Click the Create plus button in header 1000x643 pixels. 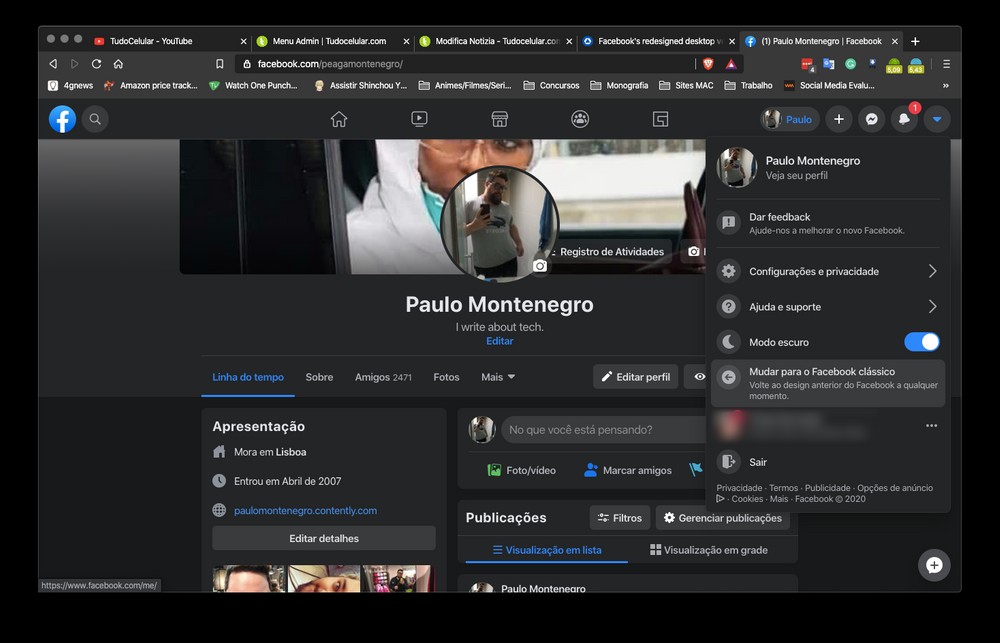pyautogui.click(x=839, y=119)
